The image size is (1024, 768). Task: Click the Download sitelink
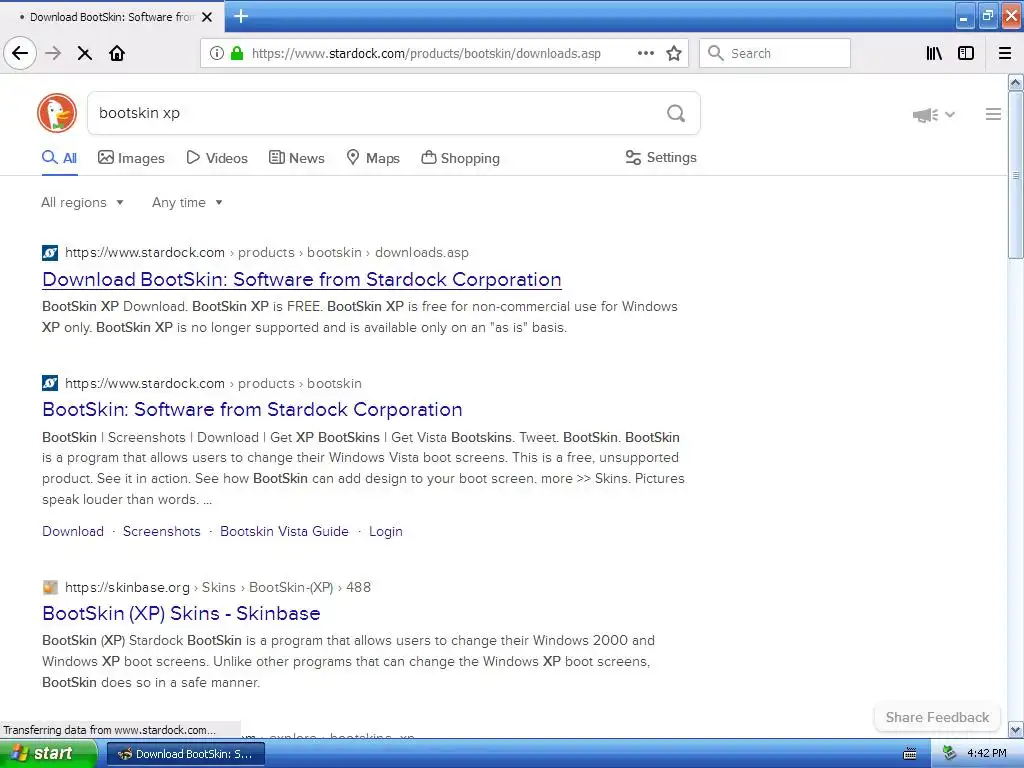pos(72,532)
